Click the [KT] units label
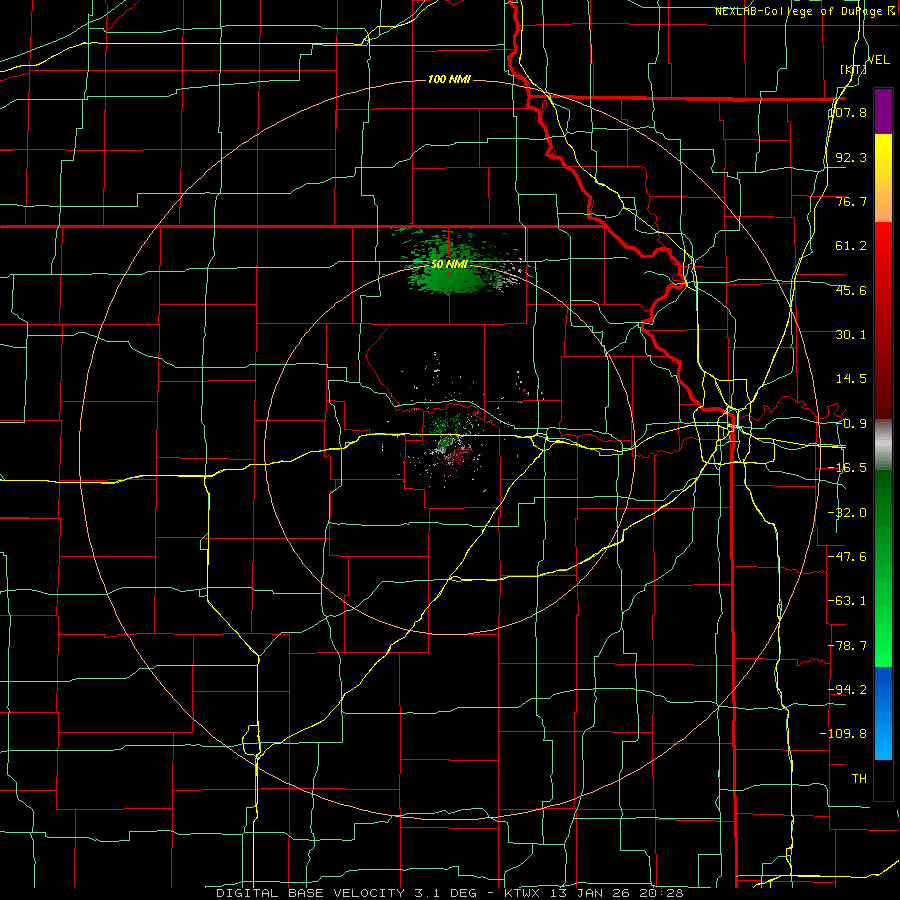The image size is (900, 900). point(854,69)
